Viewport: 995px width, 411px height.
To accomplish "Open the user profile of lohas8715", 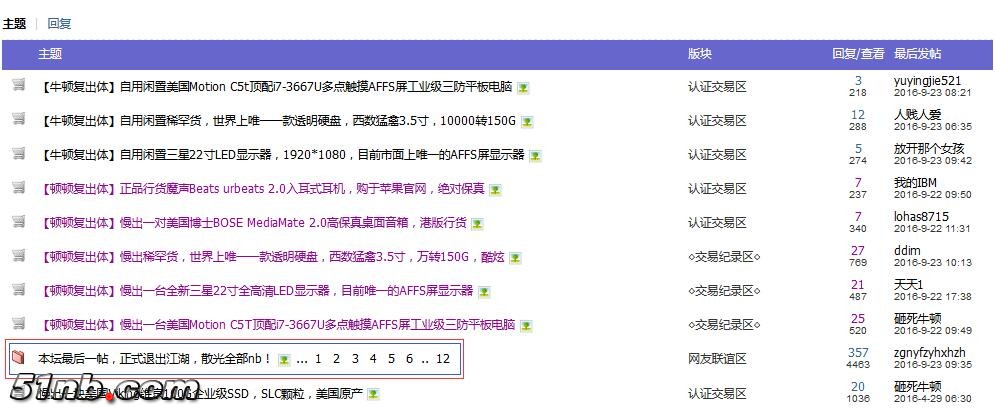I will pyautogui.click(x=921, y=216).
